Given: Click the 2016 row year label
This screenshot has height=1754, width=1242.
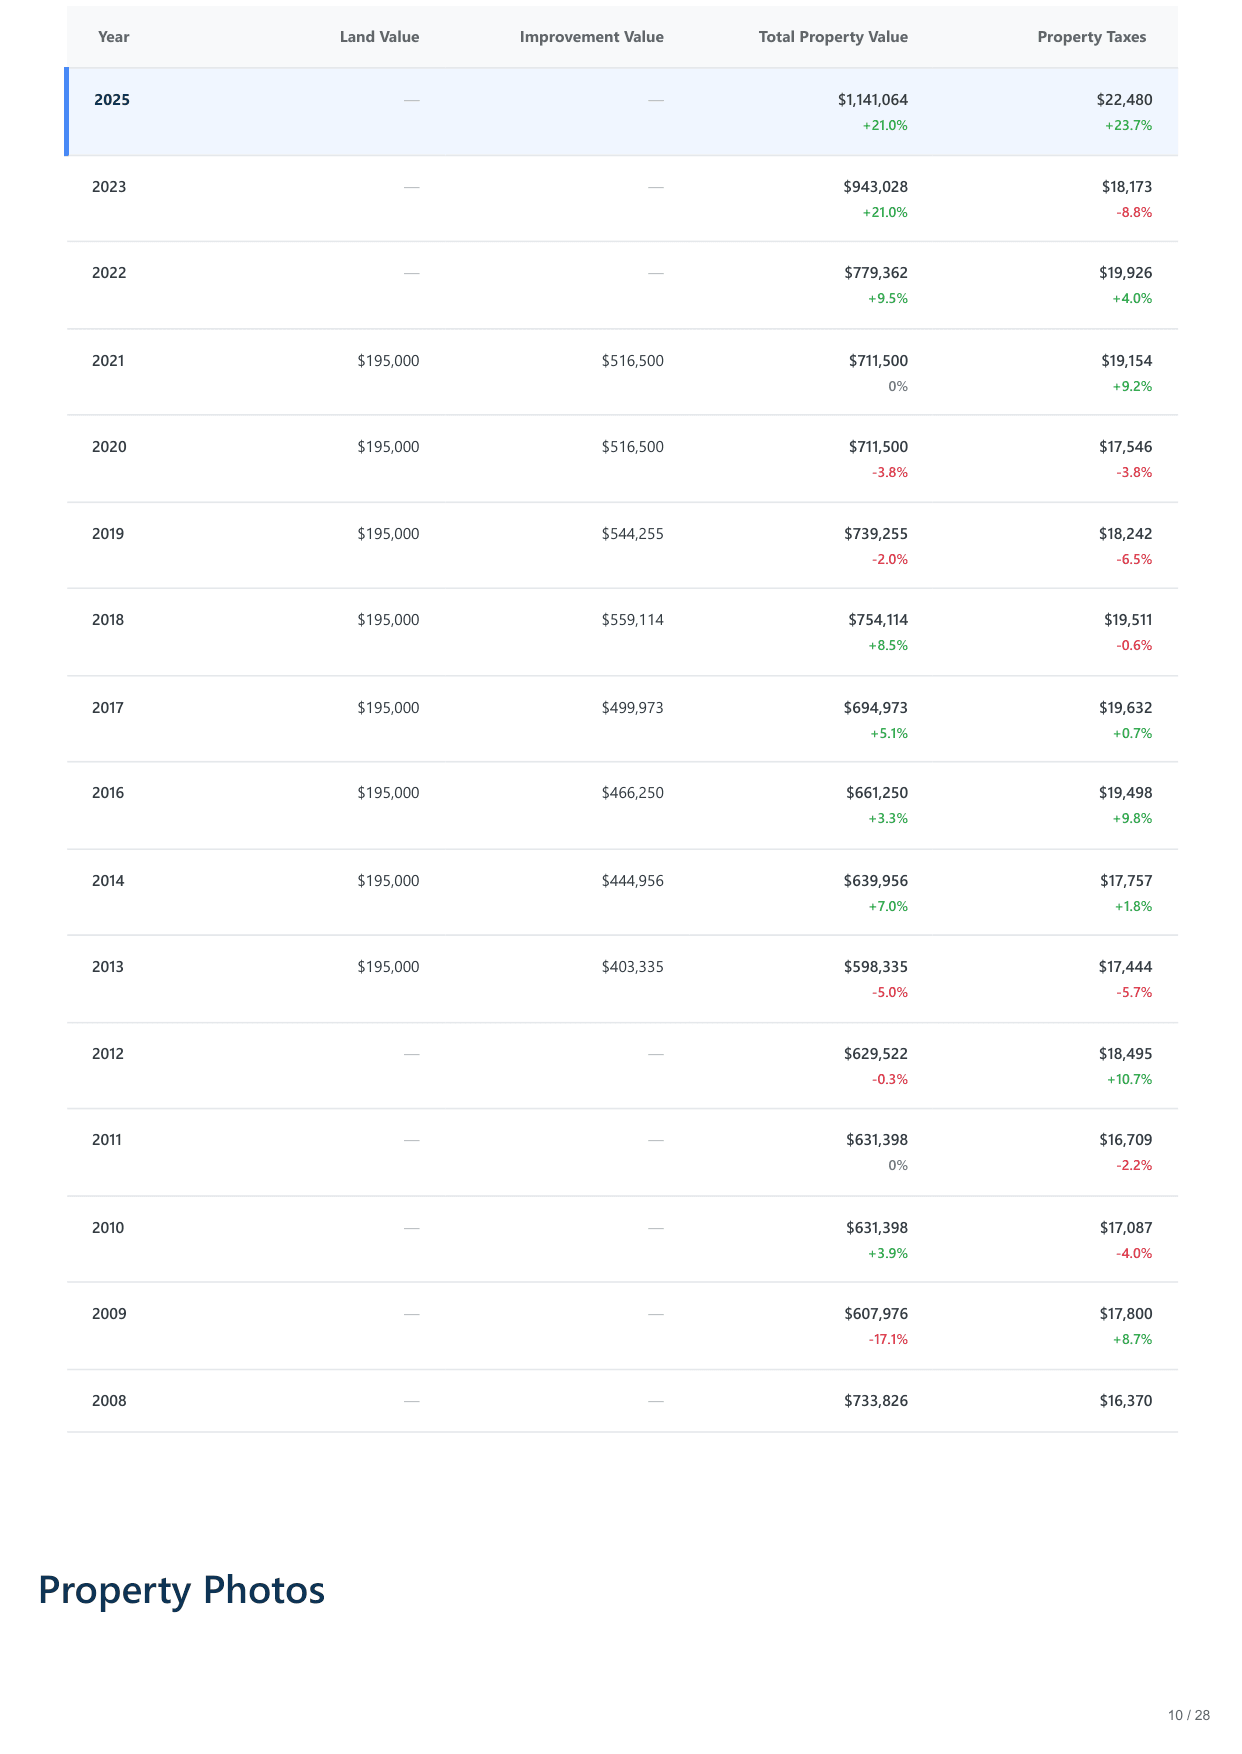Looking at the screenshot, I should pos(108,793).
